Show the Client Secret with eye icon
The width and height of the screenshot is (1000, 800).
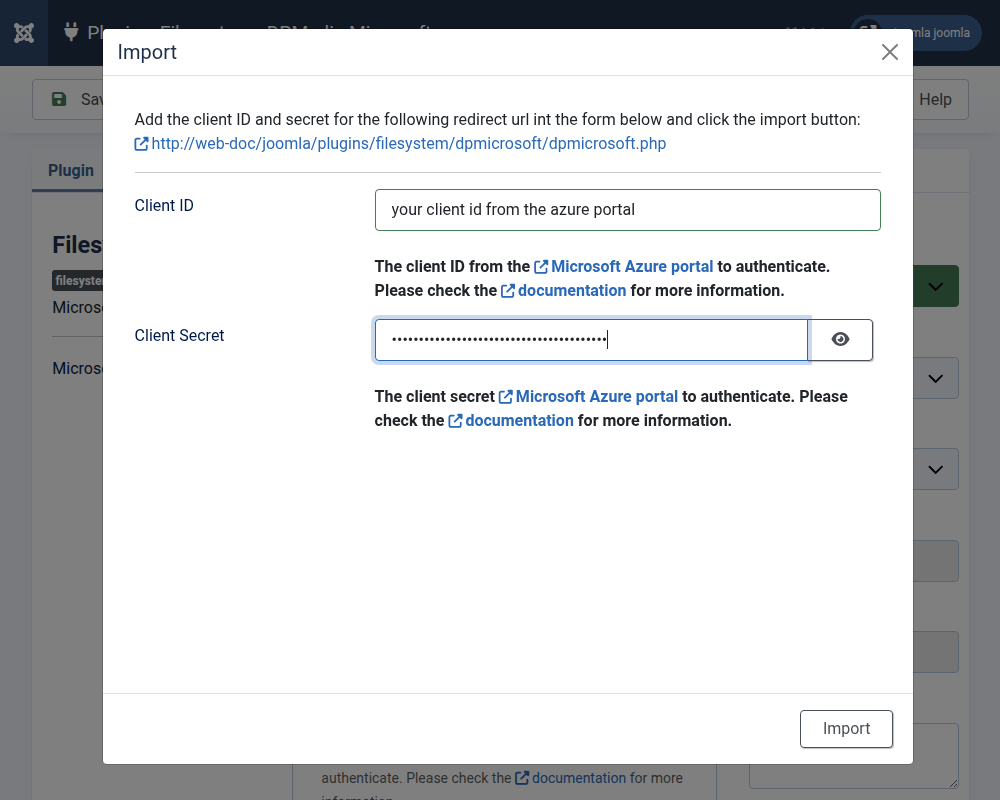coord(840,340)
